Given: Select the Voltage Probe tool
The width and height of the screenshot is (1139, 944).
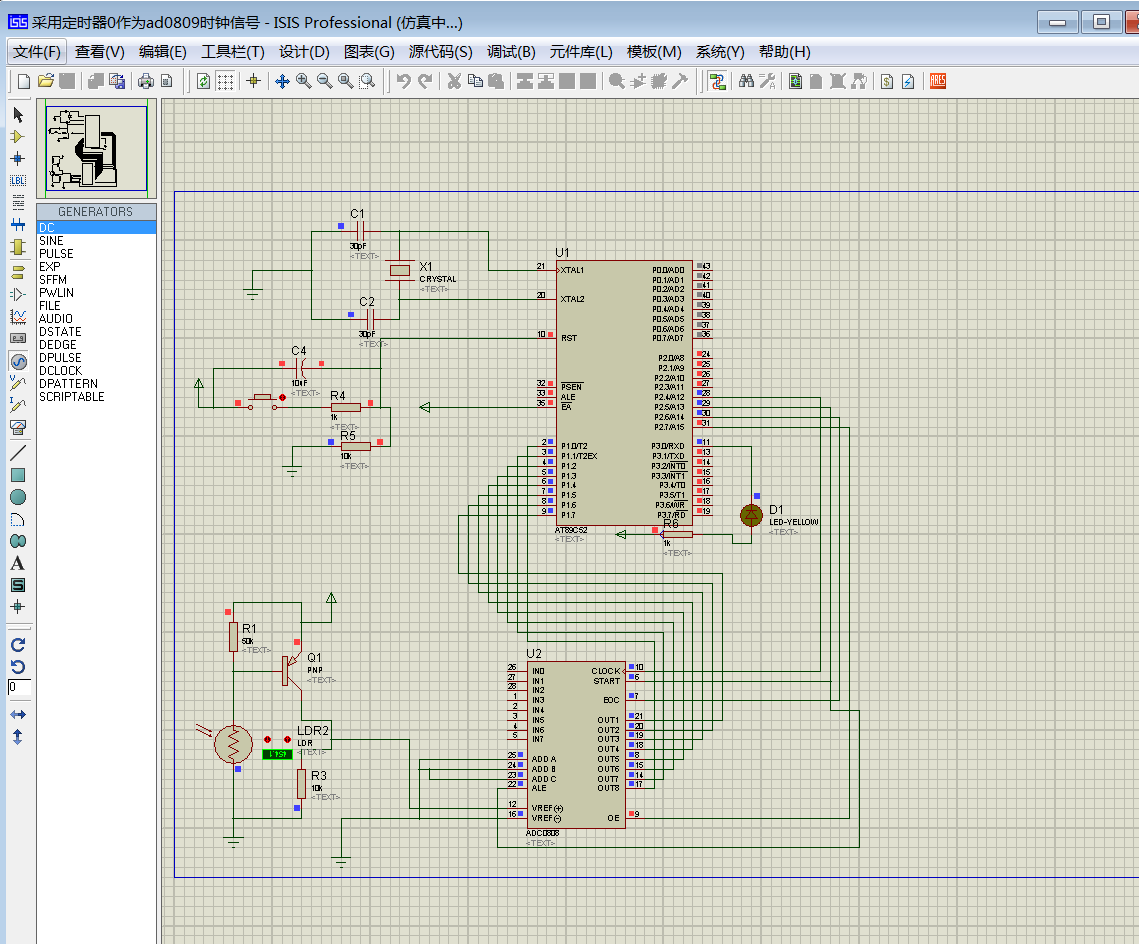Looking at the screenshot, I should [x=18, y=383].
